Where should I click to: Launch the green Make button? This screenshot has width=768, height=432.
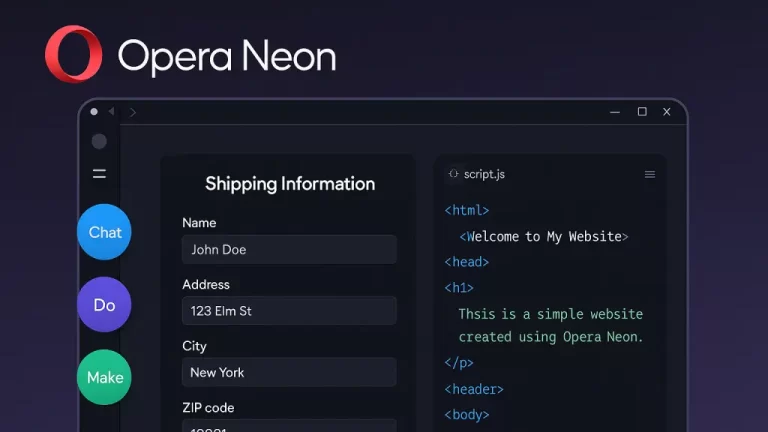(x=104, y=377)
